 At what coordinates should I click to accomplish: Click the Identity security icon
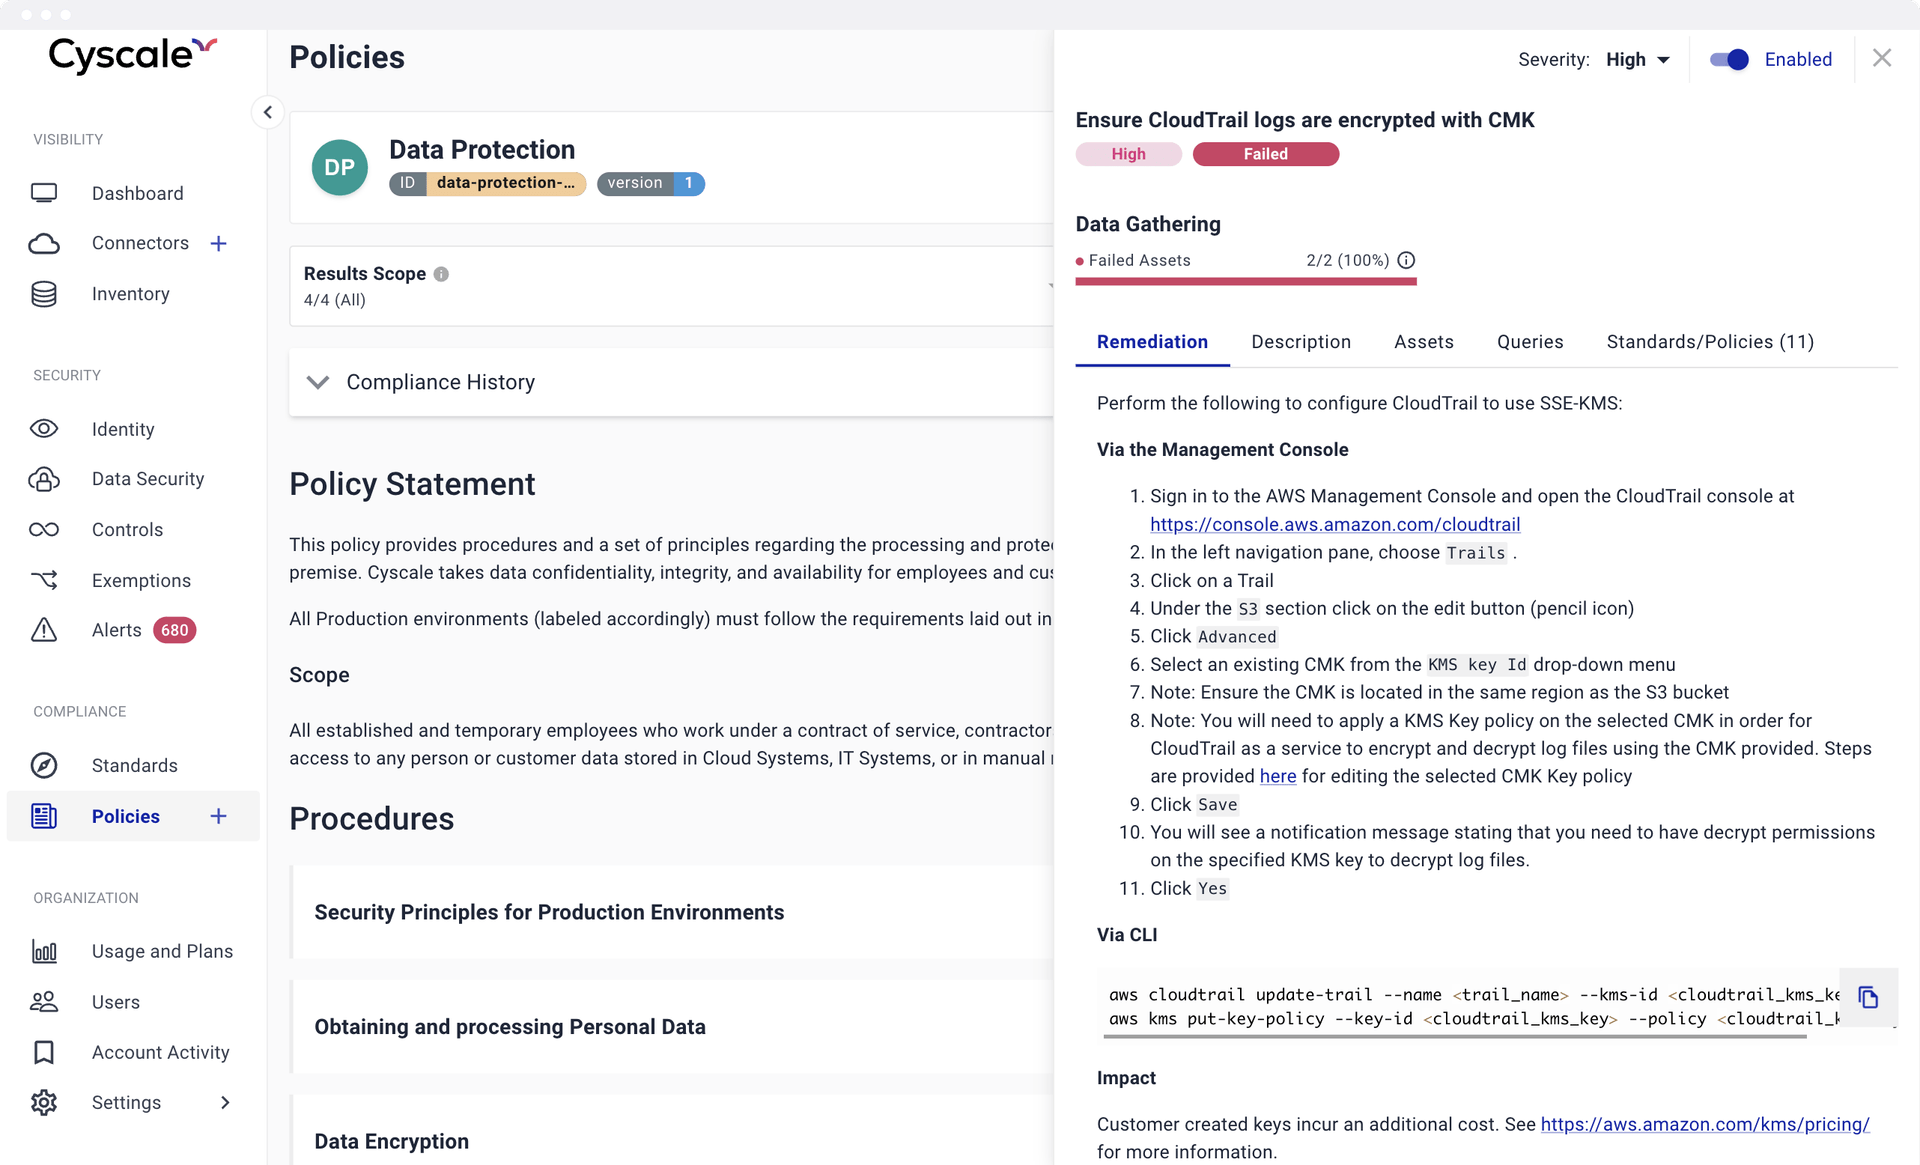click(x=44, y=428)
